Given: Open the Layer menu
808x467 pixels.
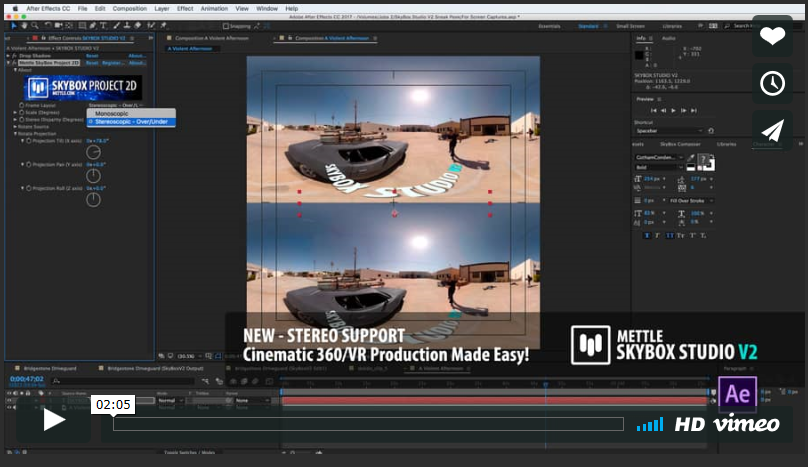Looking at the screenshot, I should [x=162, y=8].
